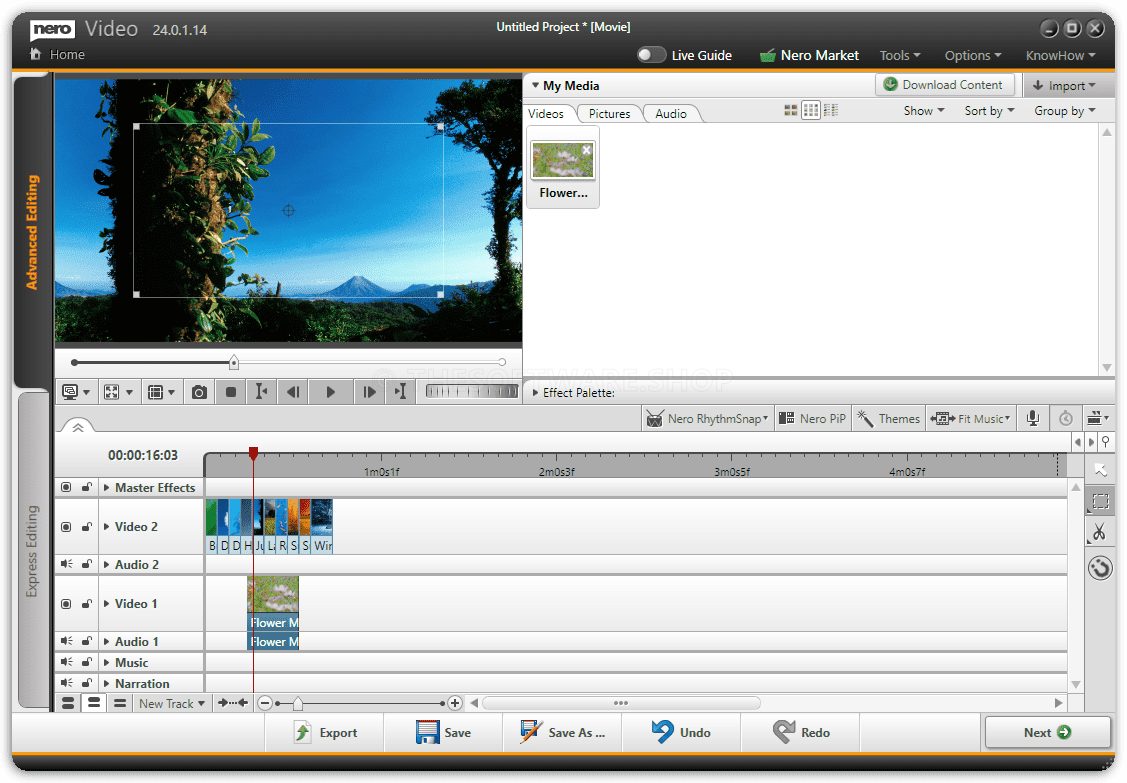
Task: Jump to the start of the clip
Action: 262,392
